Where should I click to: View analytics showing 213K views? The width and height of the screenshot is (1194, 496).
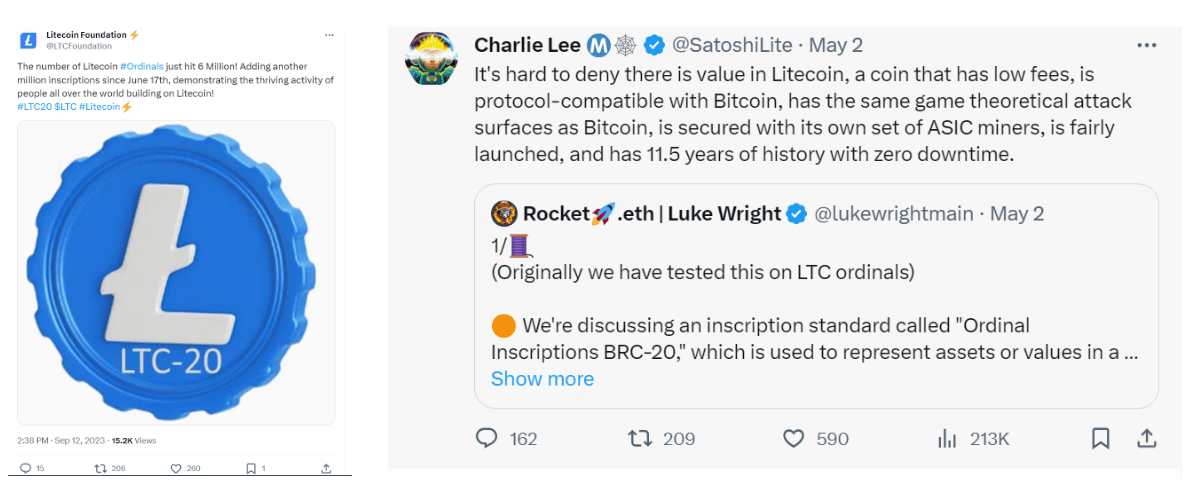(x=946, y=438)
